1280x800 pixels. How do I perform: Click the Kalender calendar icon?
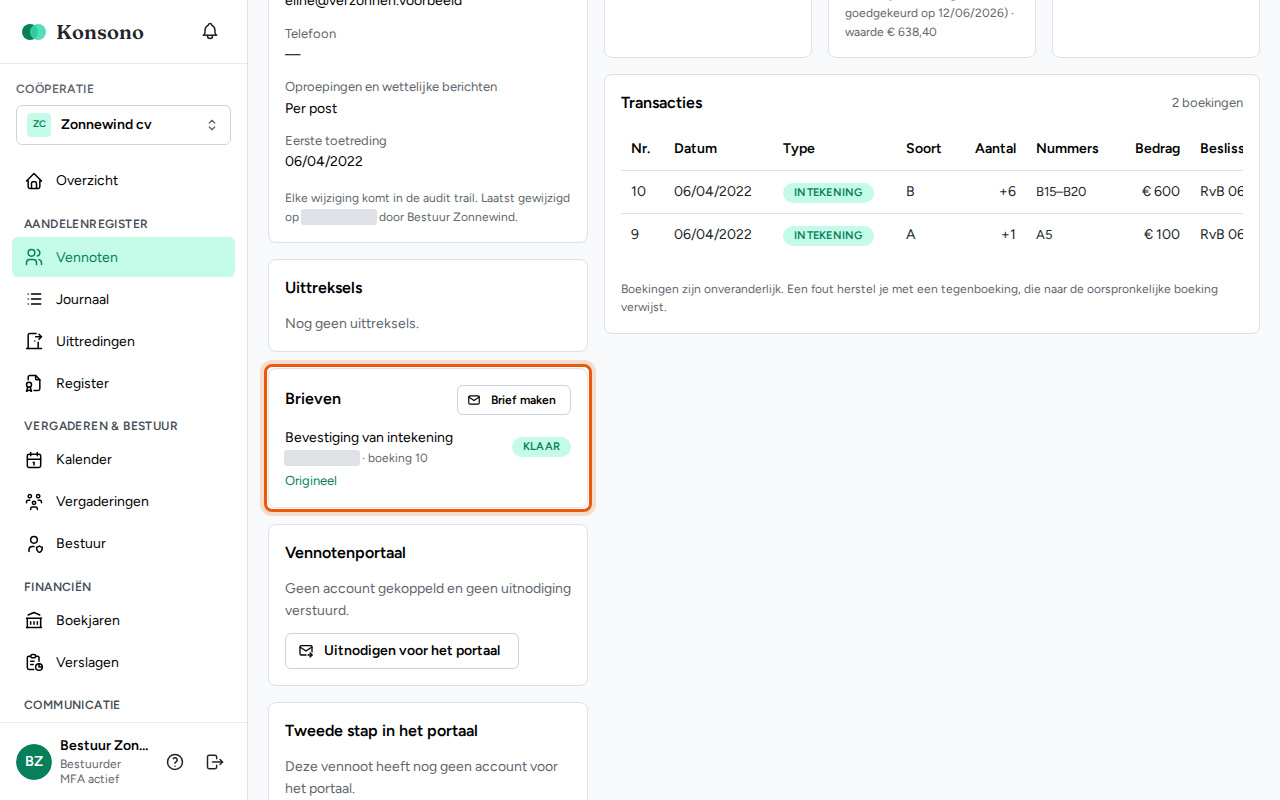[35, 460]
